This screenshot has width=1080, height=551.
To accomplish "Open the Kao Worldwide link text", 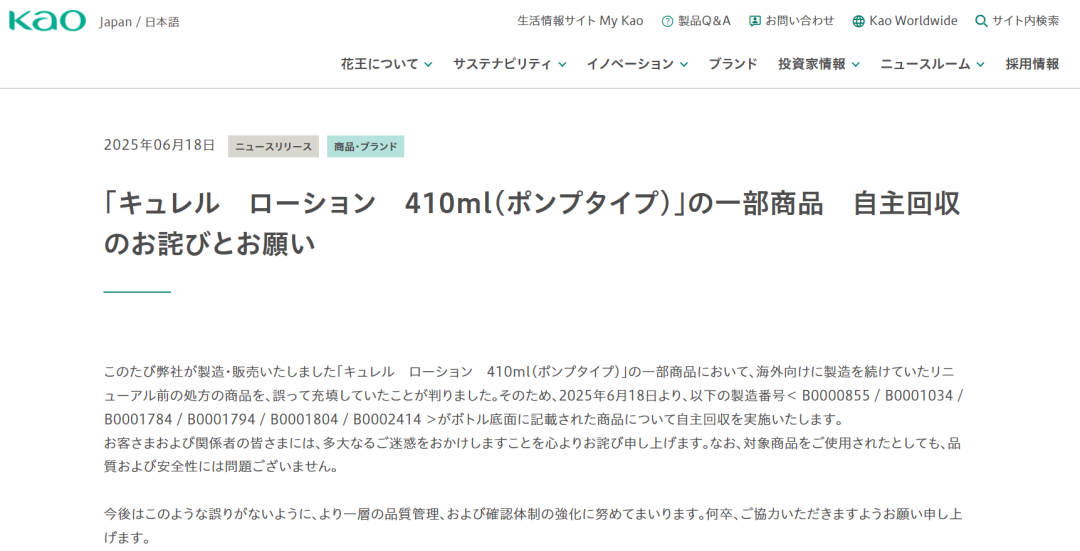I will (913, 21).
